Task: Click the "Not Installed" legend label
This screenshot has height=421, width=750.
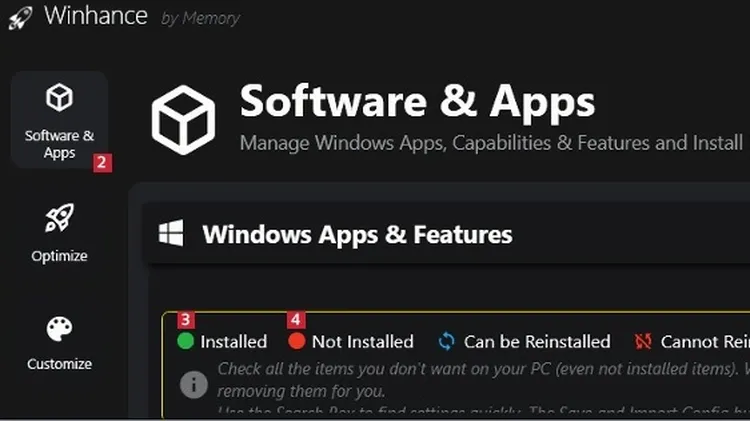Action: pyautogui.click(x=362, y=342)
